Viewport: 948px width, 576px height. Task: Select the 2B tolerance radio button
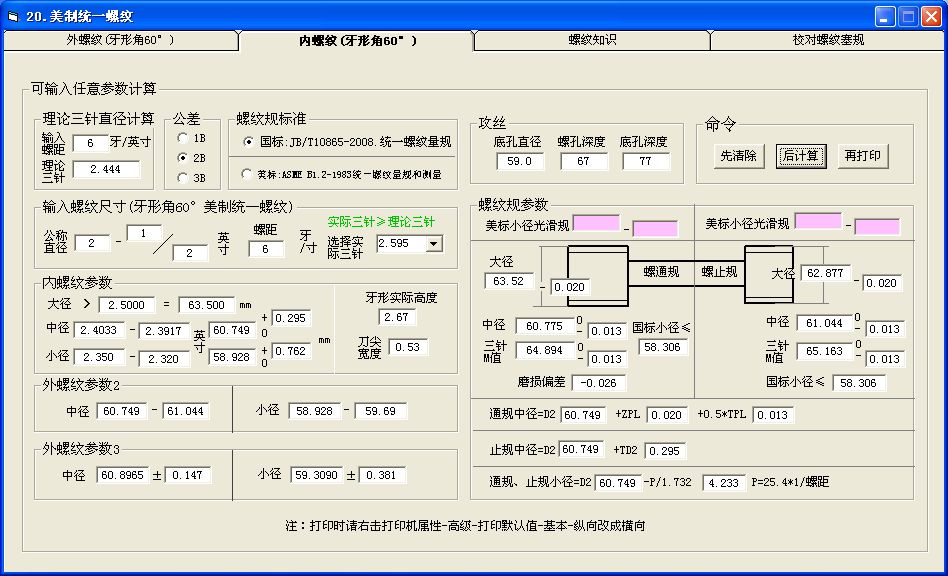(183, 158)
